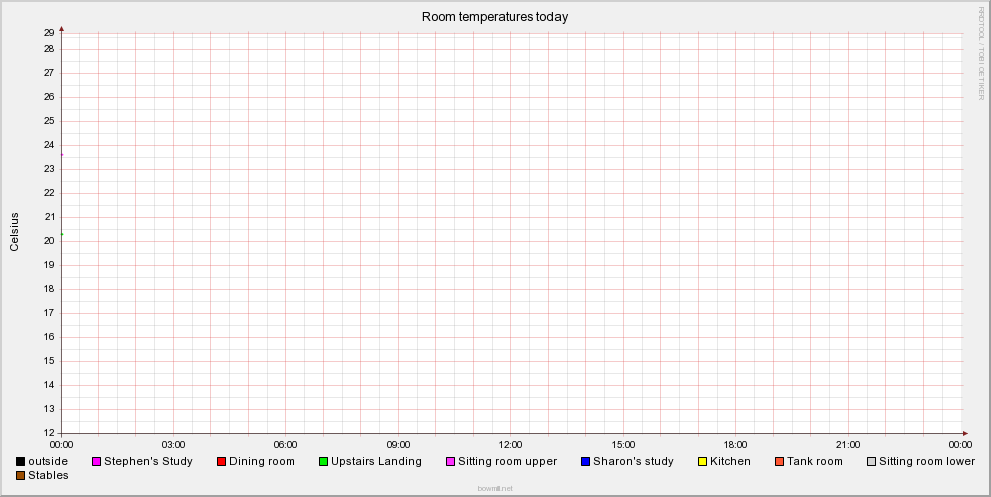Click the bowmill.net footer text
This screenshot has height=497, width=991.
coord(495,489)
